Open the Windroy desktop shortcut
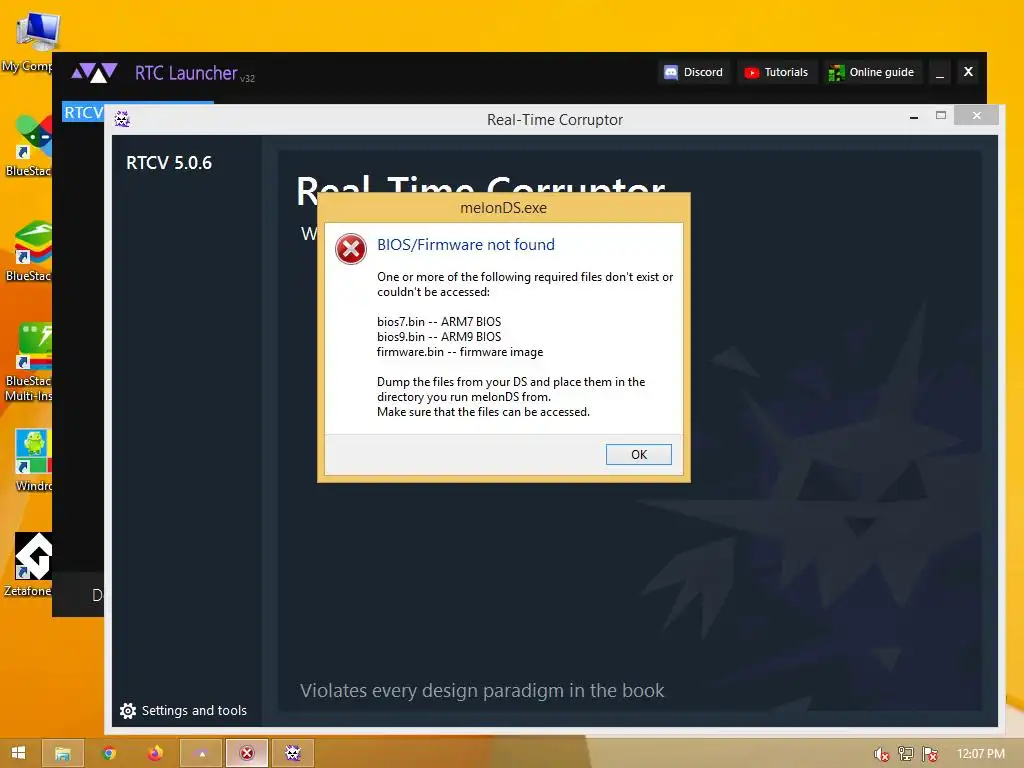The height and width of the screenshot is (768, 1024). pos(31,460)
